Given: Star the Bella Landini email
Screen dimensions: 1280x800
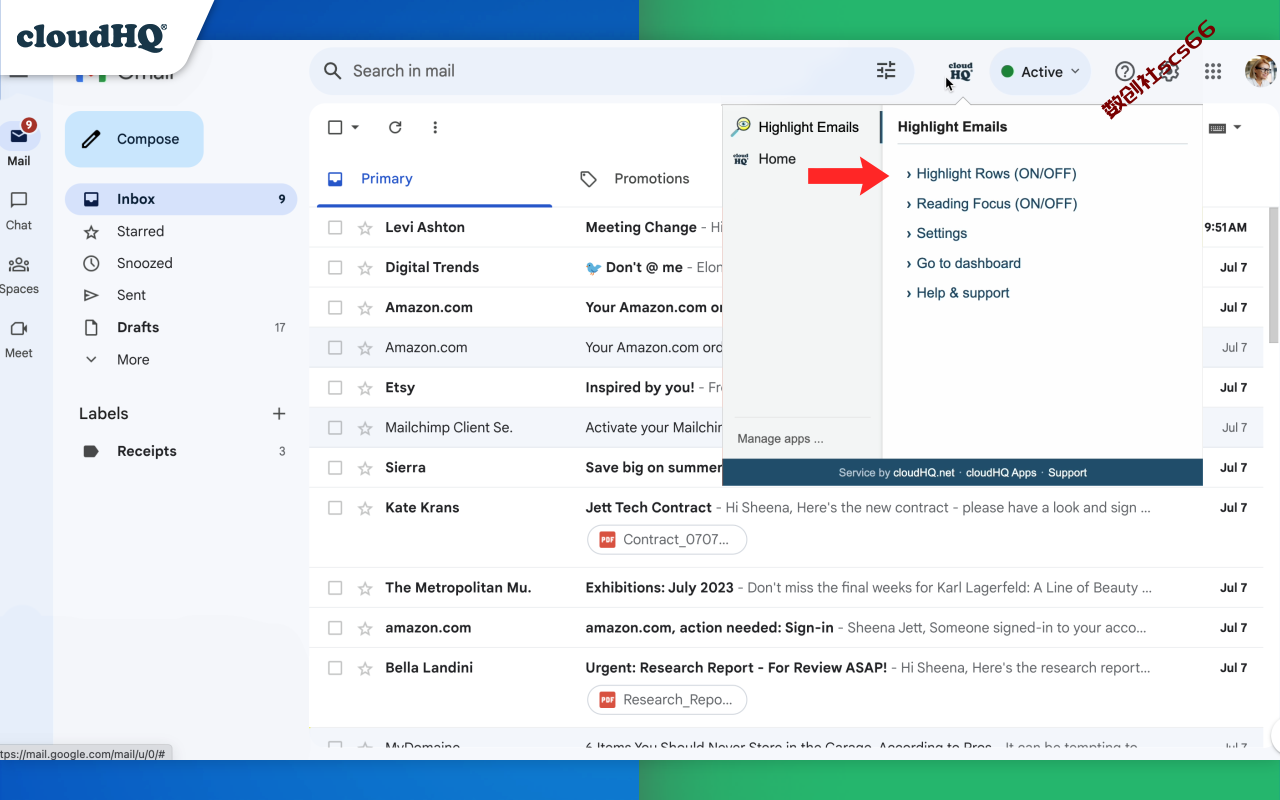Looking at the screenshot, I should tap(365, 667).
